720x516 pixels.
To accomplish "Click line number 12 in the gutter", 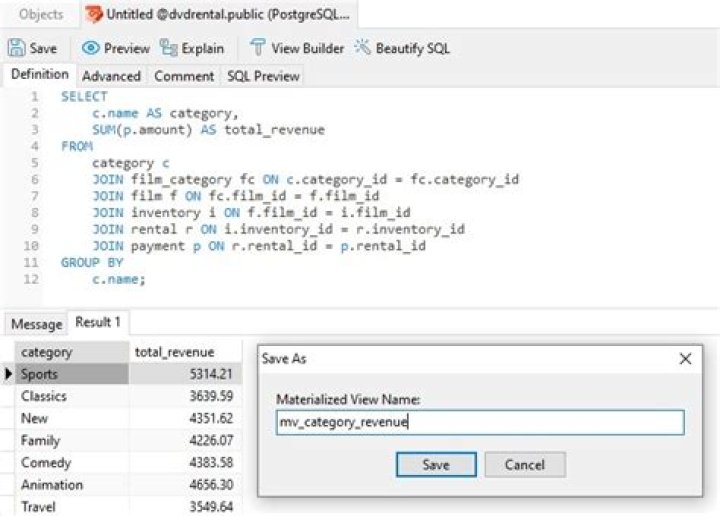I will (x=31, y=279).
